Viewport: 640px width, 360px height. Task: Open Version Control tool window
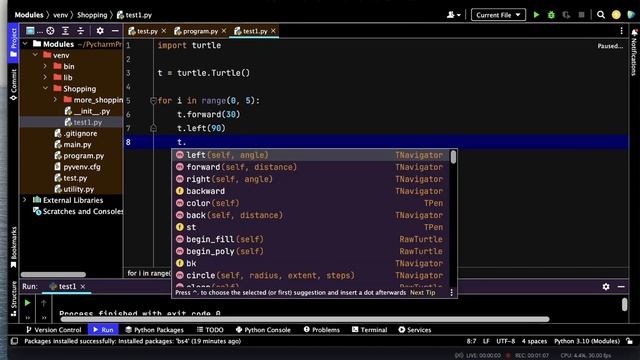(x=53, y=330)
